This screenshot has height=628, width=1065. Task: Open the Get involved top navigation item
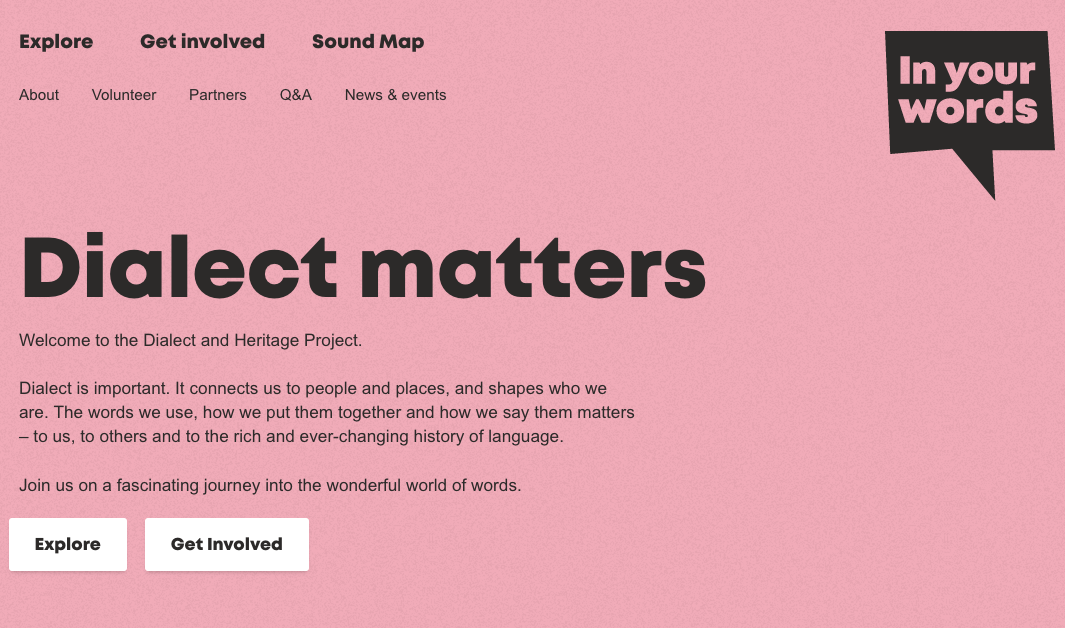(202, 42)
